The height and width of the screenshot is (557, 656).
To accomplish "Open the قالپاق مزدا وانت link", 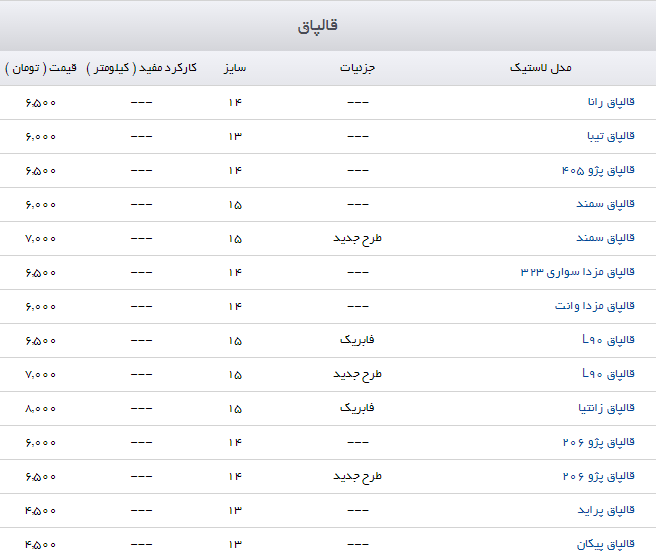I will pos(601,306).
